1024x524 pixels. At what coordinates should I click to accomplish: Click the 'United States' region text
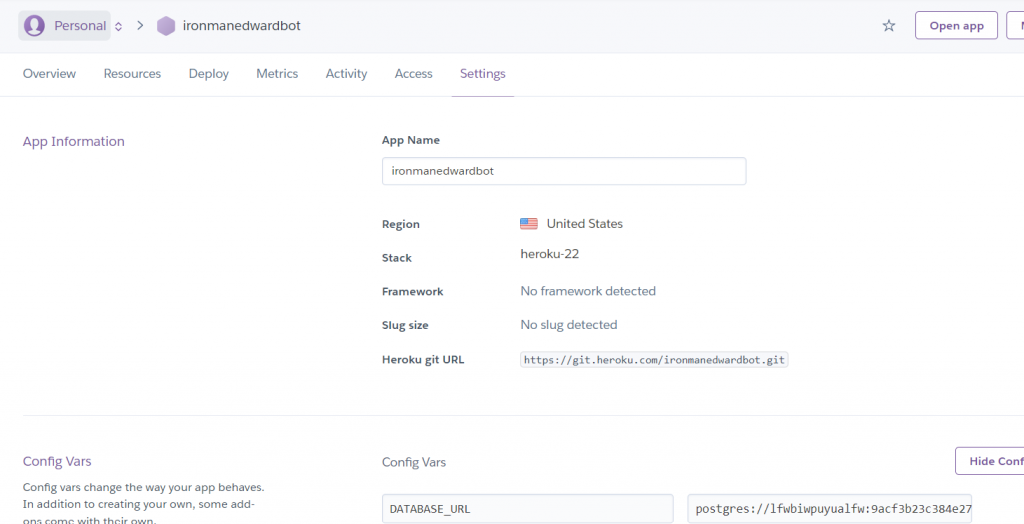click(584, 223)
